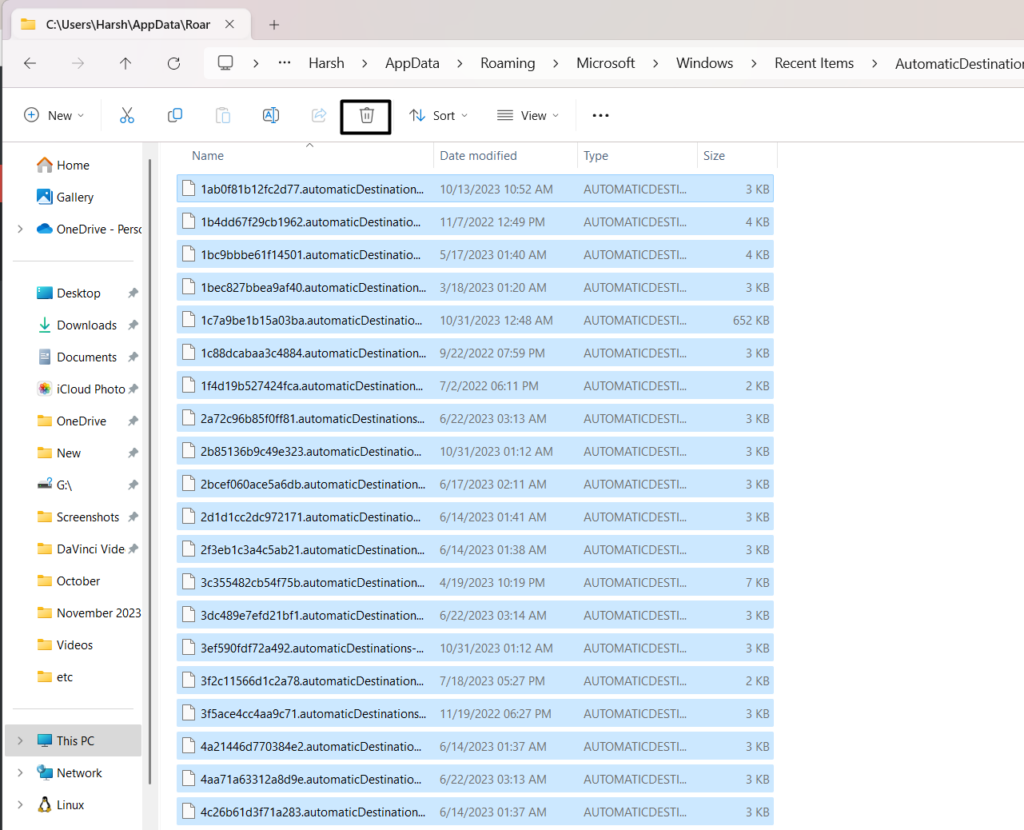Image resolution: width=1024 pixels, height=830 pixels.
Task: Open a new tab with plus button
Action: (x=274, y=24)
